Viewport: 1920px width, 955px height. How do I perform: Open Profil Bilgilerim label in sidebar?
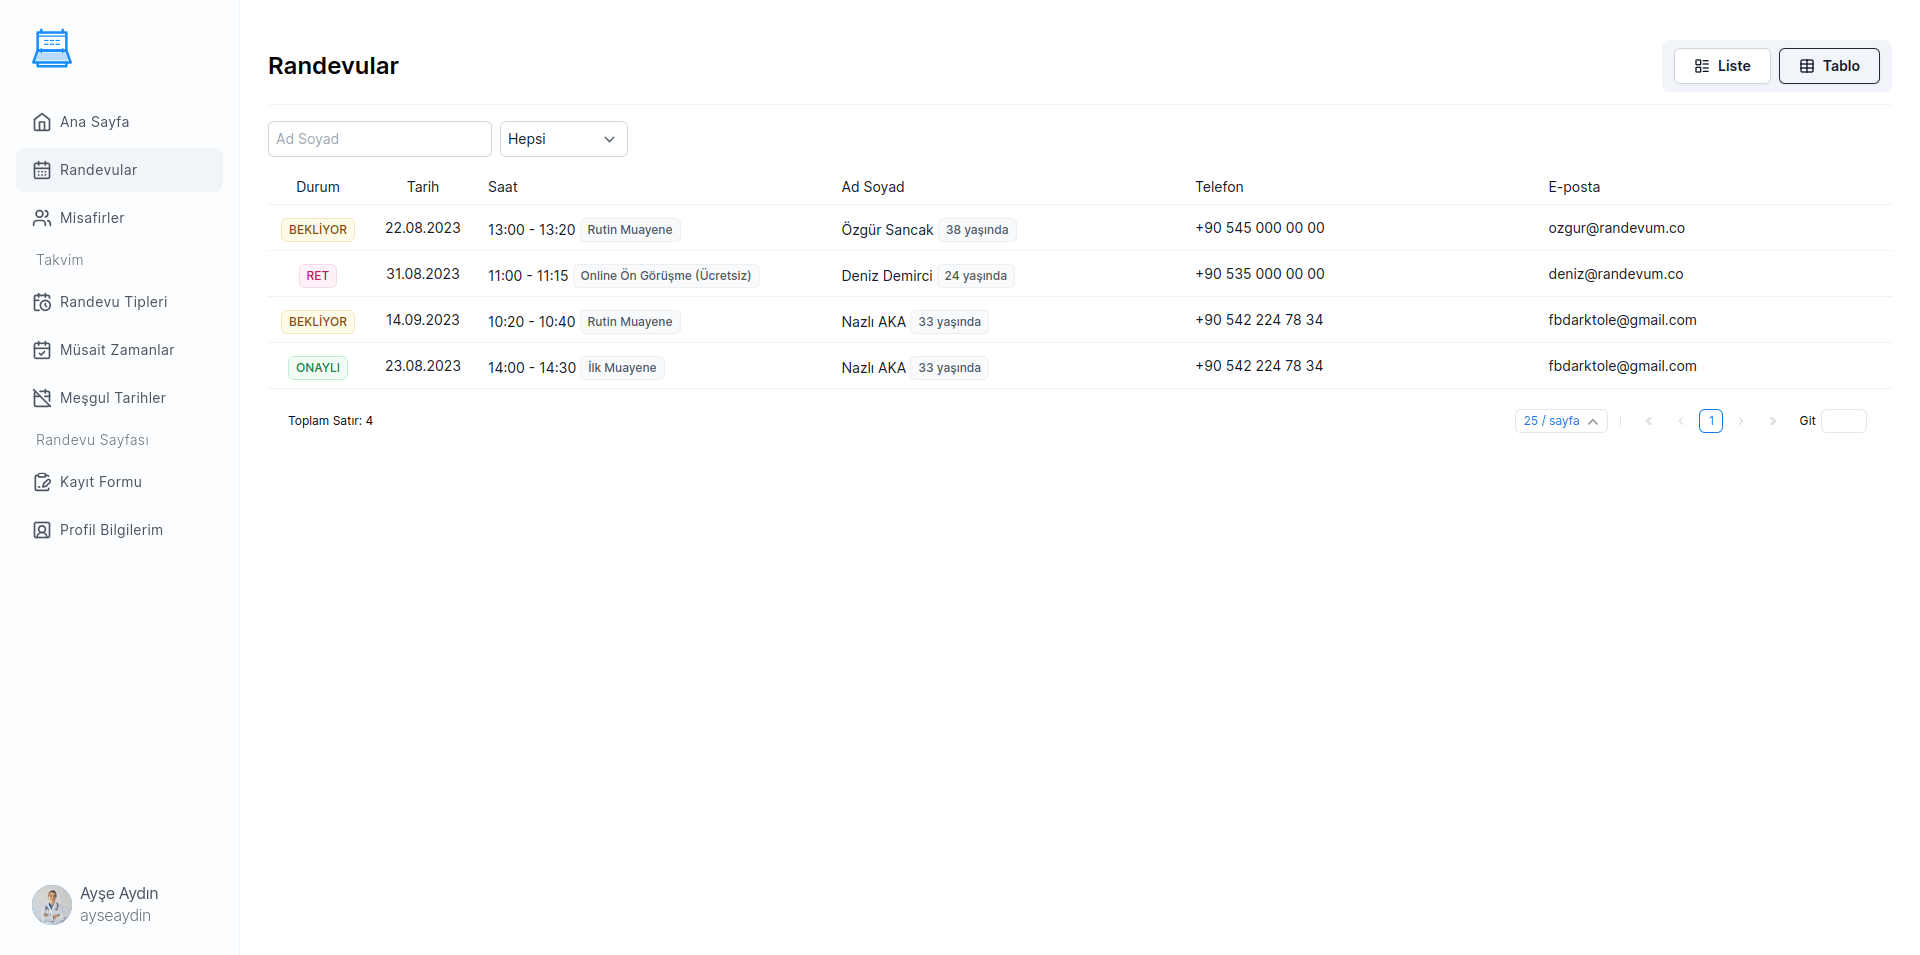[111, 530]
